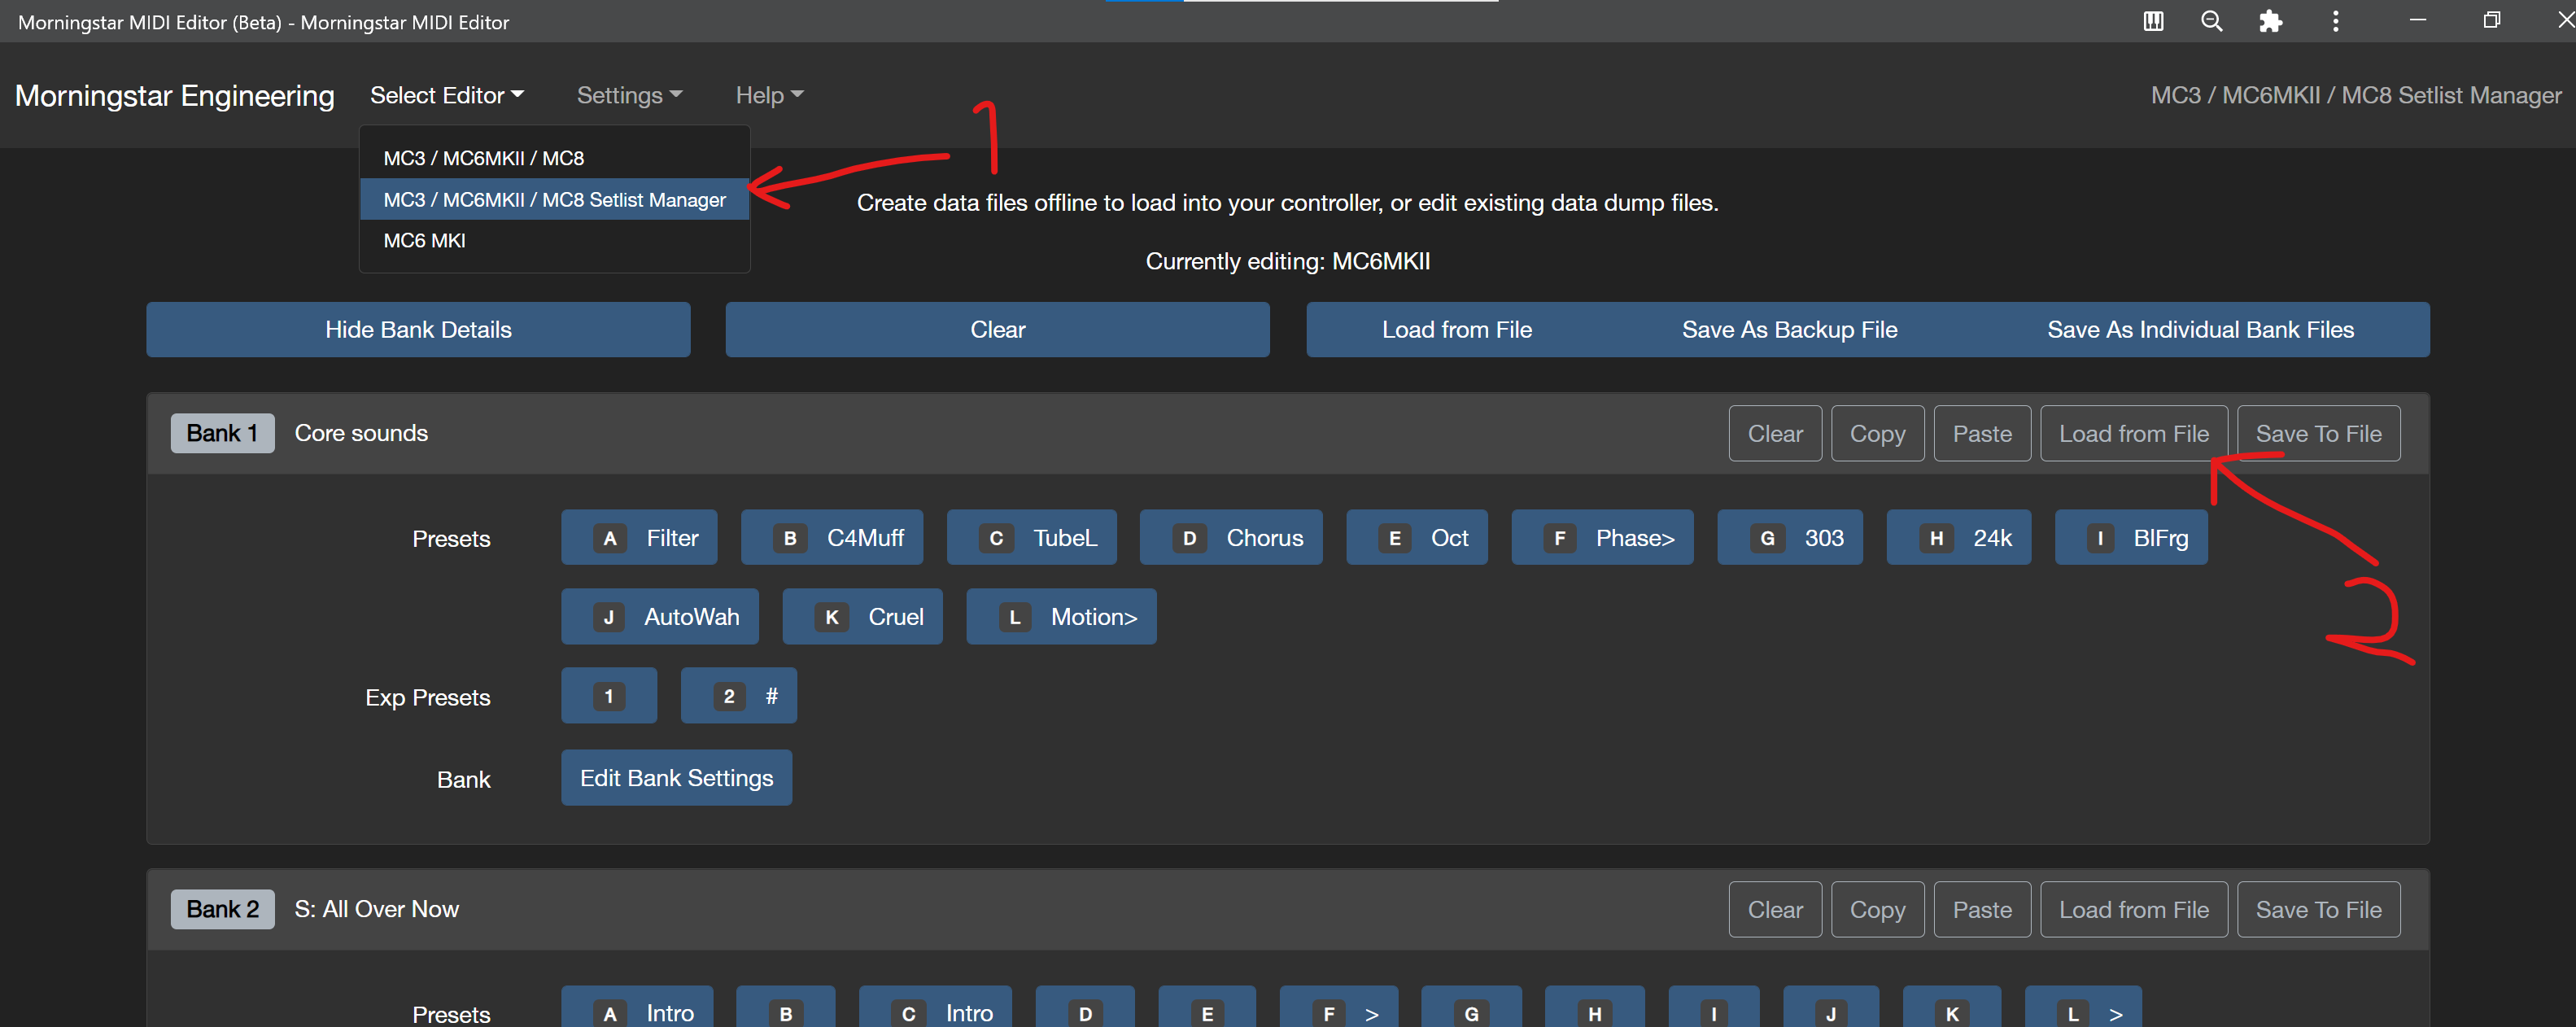
Task: Open preset J AutoWah
Action: (659, 616)
